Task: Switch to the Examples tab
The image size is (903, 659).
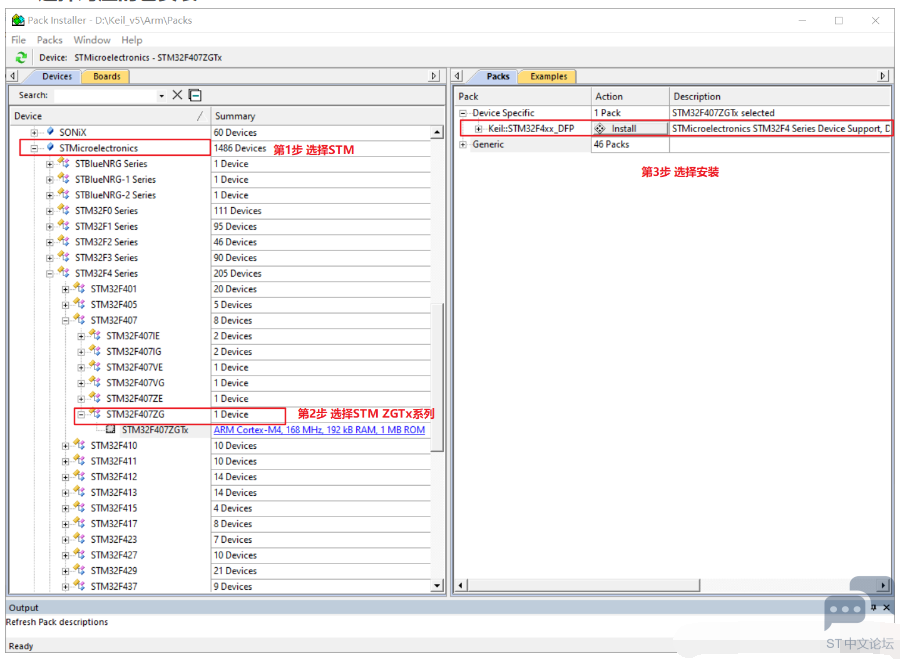Action: [x=548, y=76]
